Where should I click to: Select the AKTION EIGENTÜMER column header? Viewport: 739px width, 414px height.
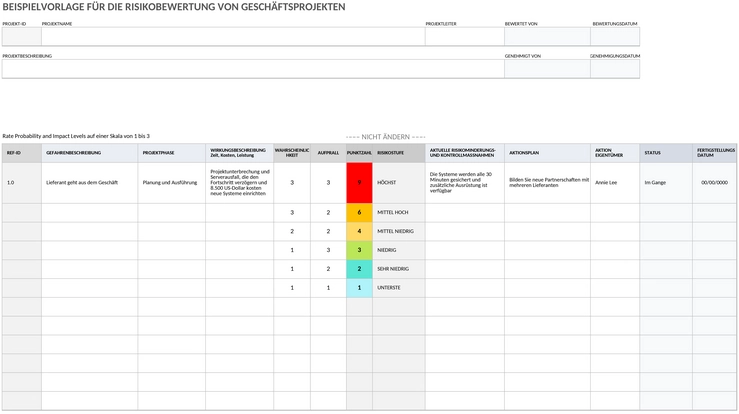coord(615,153)
